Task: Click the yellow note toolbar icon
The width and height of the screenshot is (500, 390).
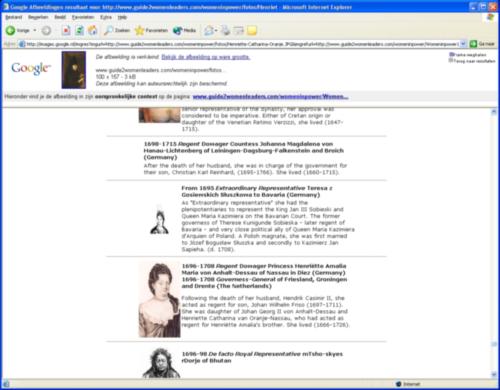Action: [252, 31]
